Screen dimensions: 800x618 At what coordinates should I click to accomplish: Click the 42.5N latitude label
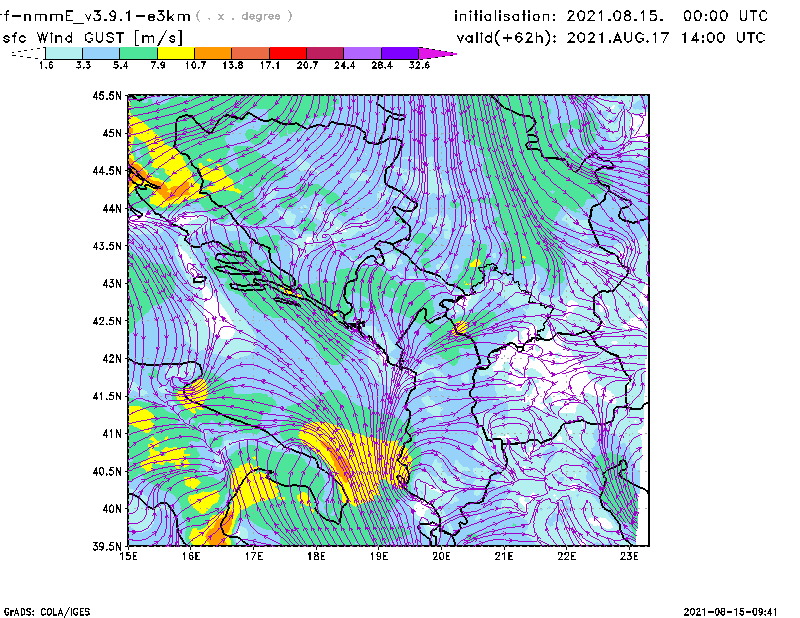coord(107,321)
